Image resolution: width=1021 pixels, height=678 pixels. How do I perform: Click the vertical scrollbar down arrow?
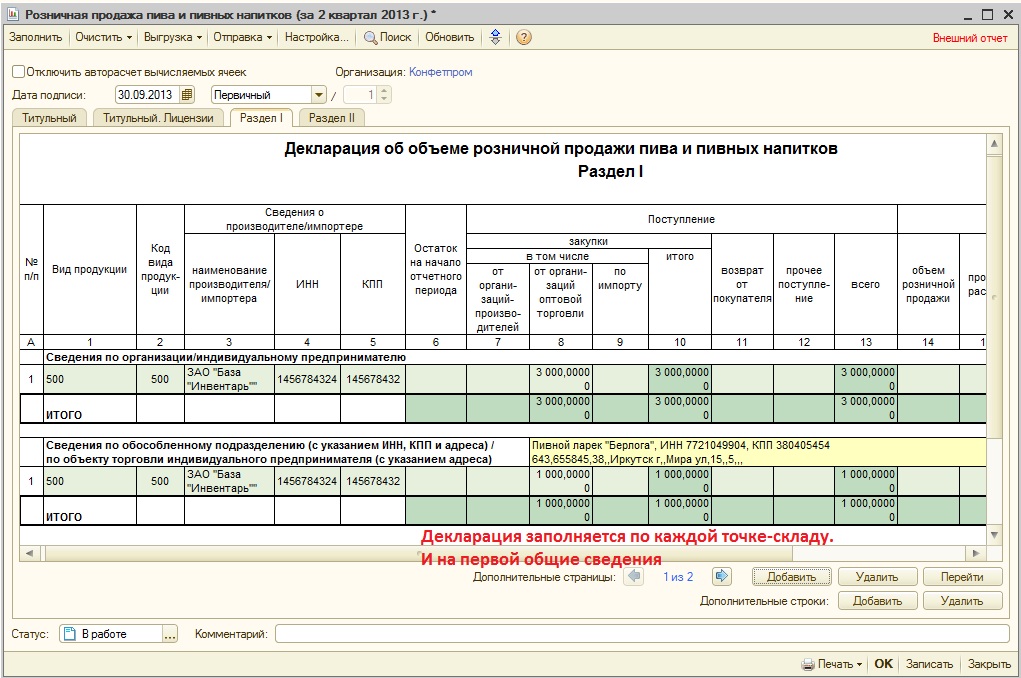(994, 535)
